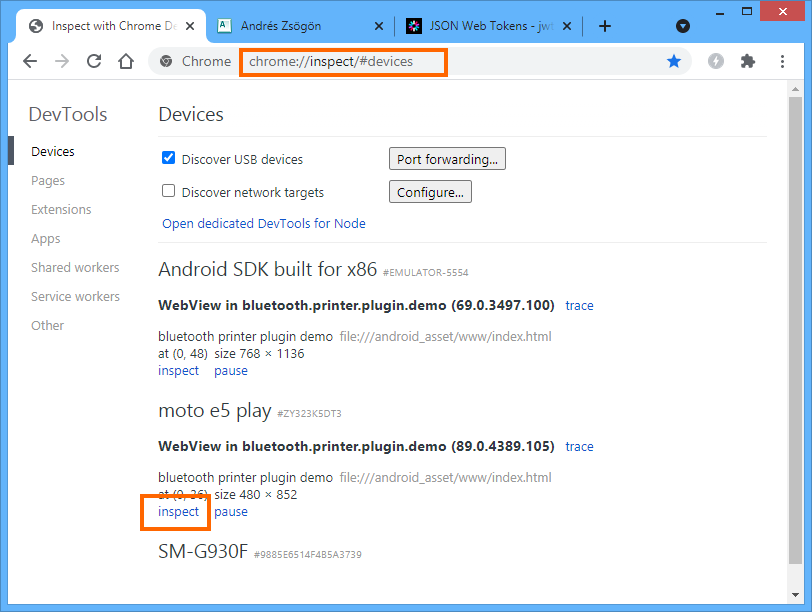The image size is (812, 612).
Task: Expand the tab search dropdown arrow
Action: pos(683,26)
